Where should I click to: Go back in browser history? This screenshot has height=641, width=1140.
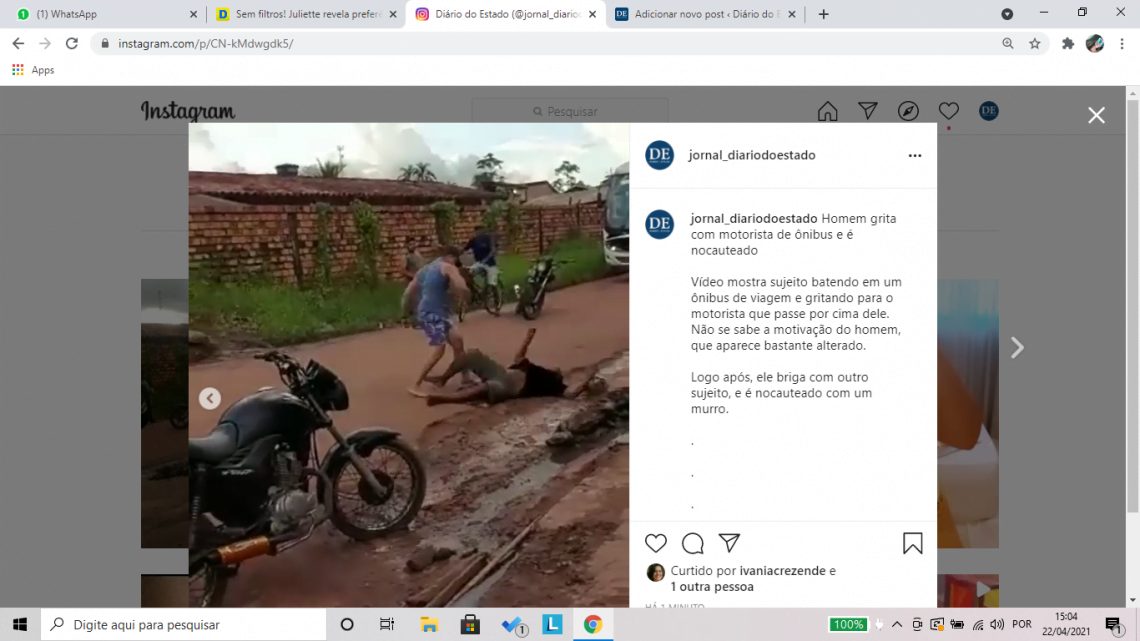tap(18, 44)
